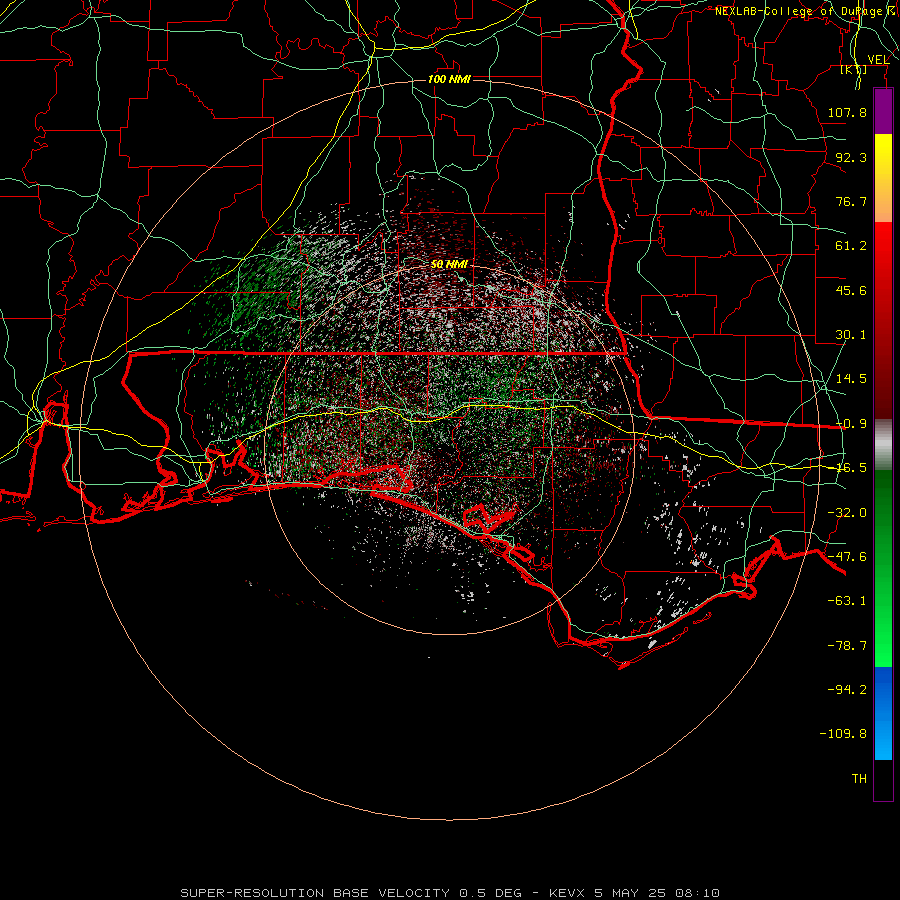This screenshot has width=900, height=900.
Task: Click the -109.8 velocity scale value
Action: click(843, 734)
